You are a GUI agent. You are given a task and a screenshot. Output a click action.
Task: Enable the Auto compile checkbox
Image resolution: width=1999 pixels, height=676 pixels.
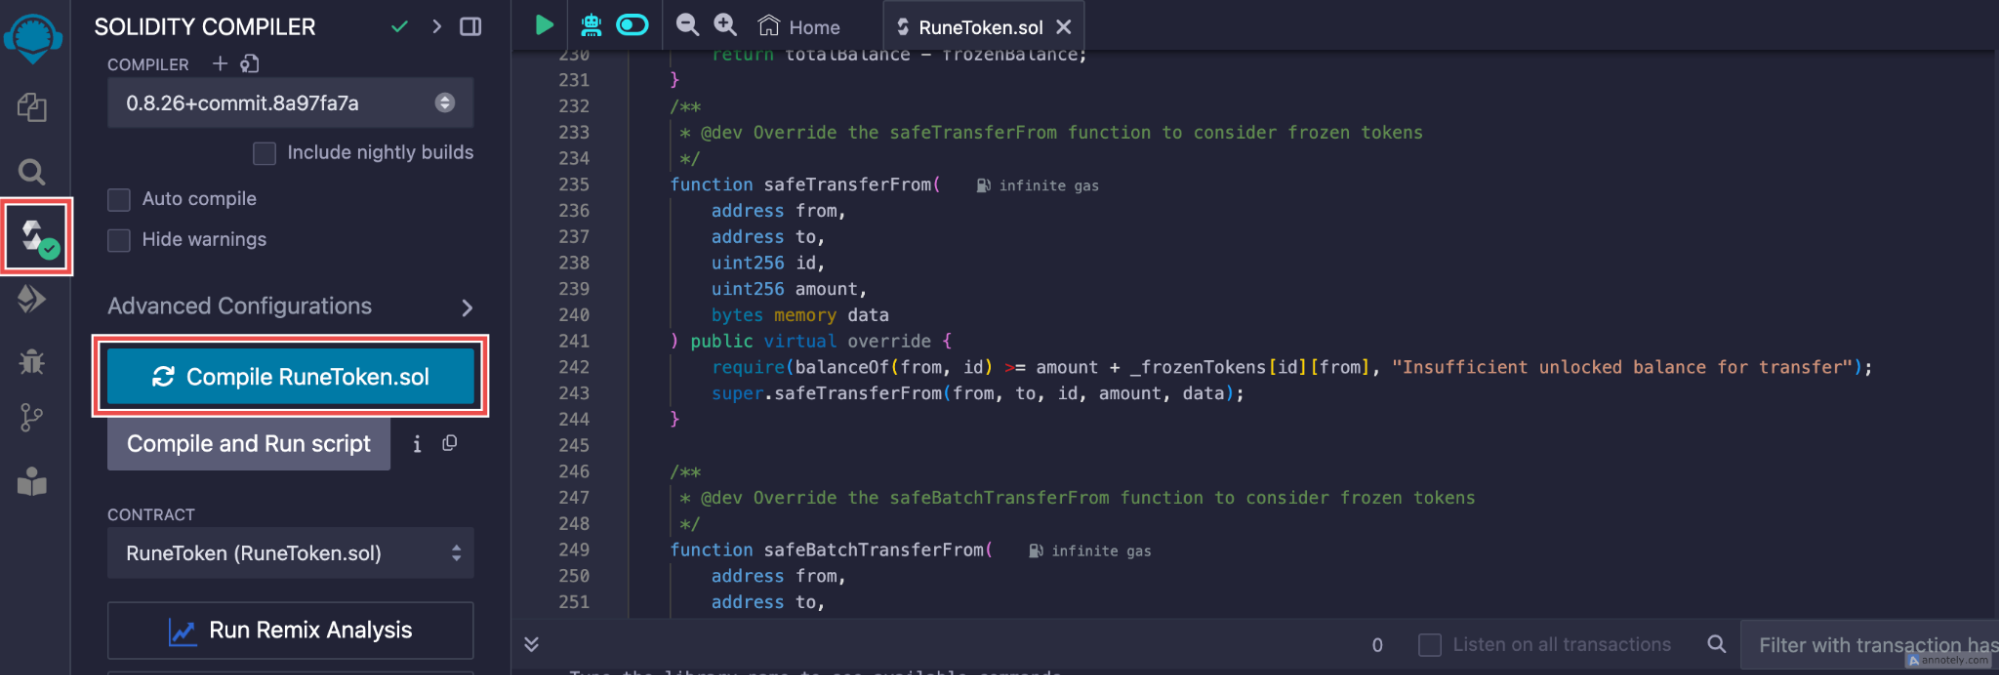point(119,200)
